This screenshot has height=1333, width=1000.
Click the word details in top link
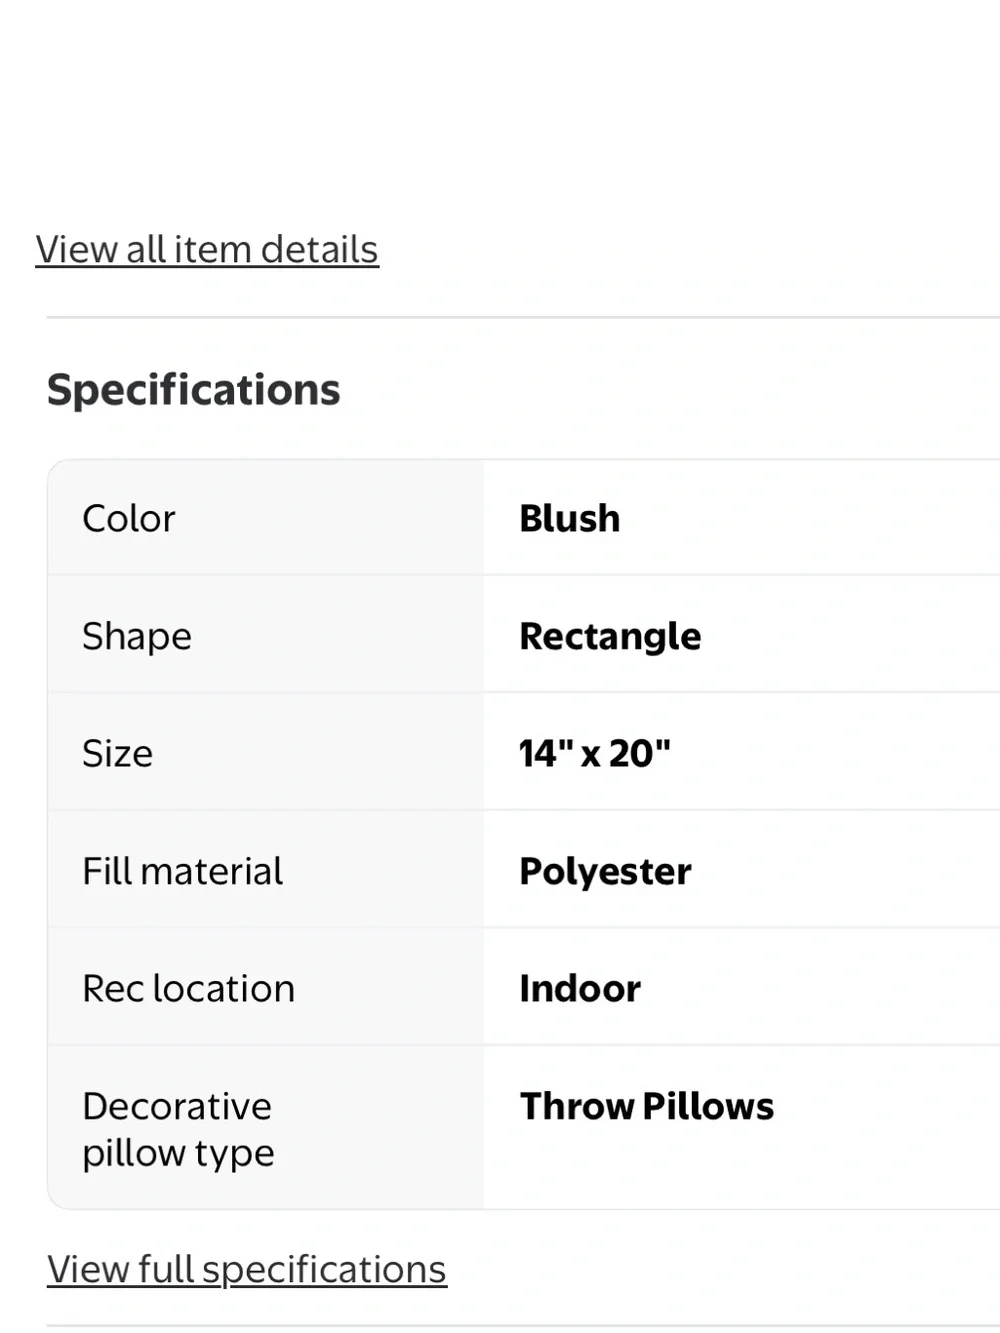(320, 250)
